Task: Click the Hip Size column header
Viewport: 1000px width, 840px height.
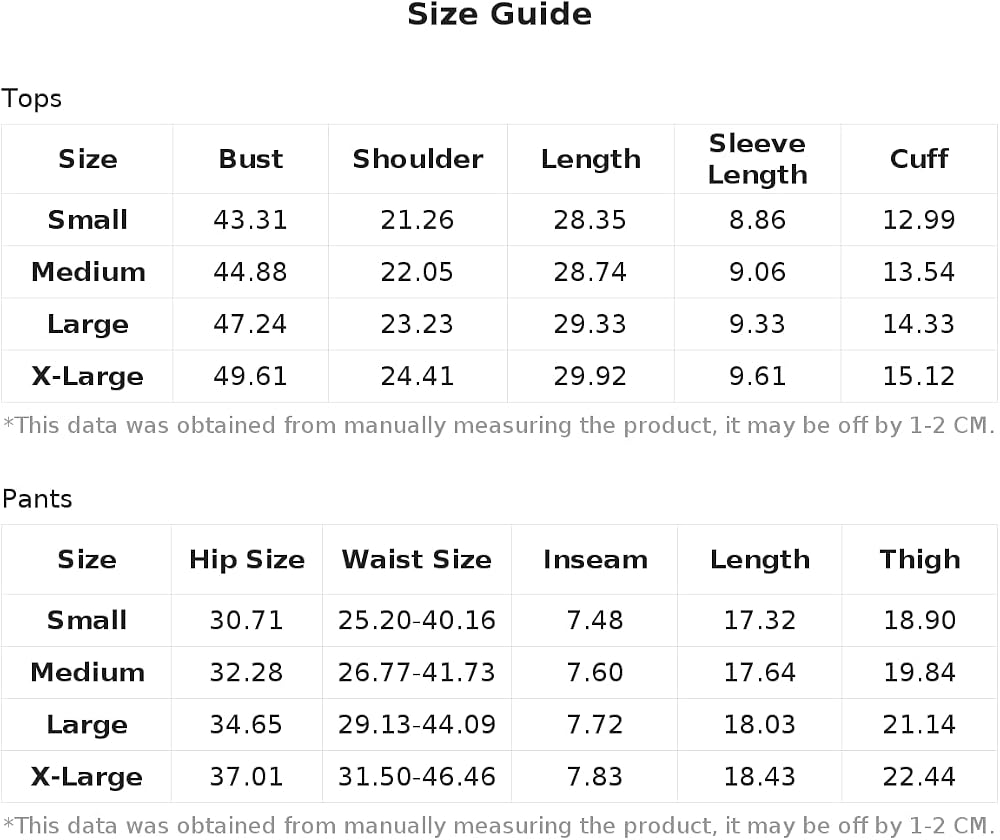Action: pos(247,559)
